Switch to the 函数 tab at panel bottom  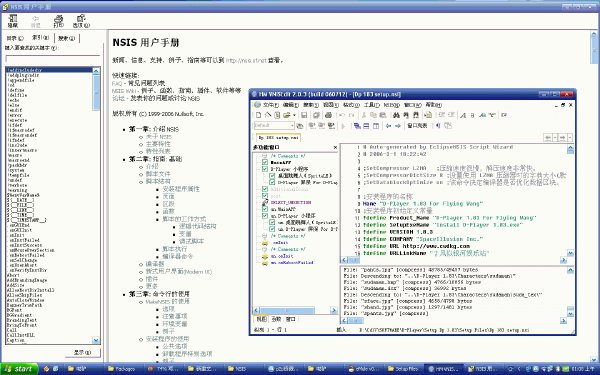click(x=276, y=319)
